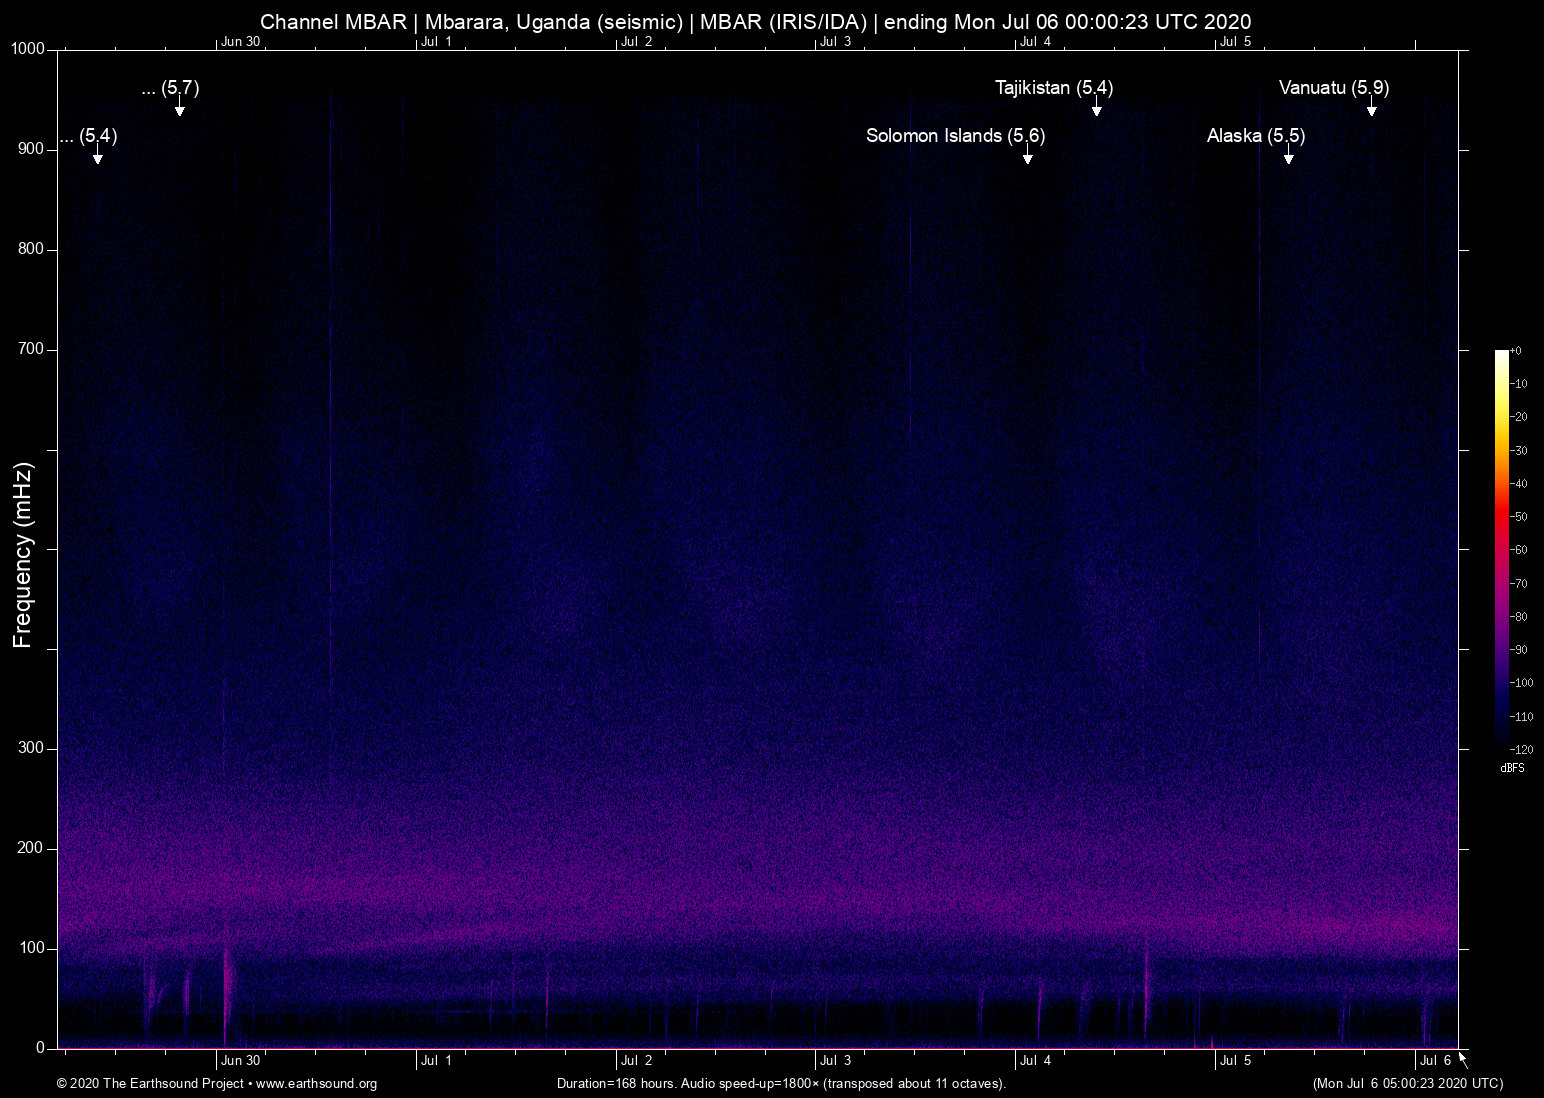This screenshot has width=1544, height=1098.
Task: Click the arrow under the unnamed (5.4) event
Action: pos(97,158)
